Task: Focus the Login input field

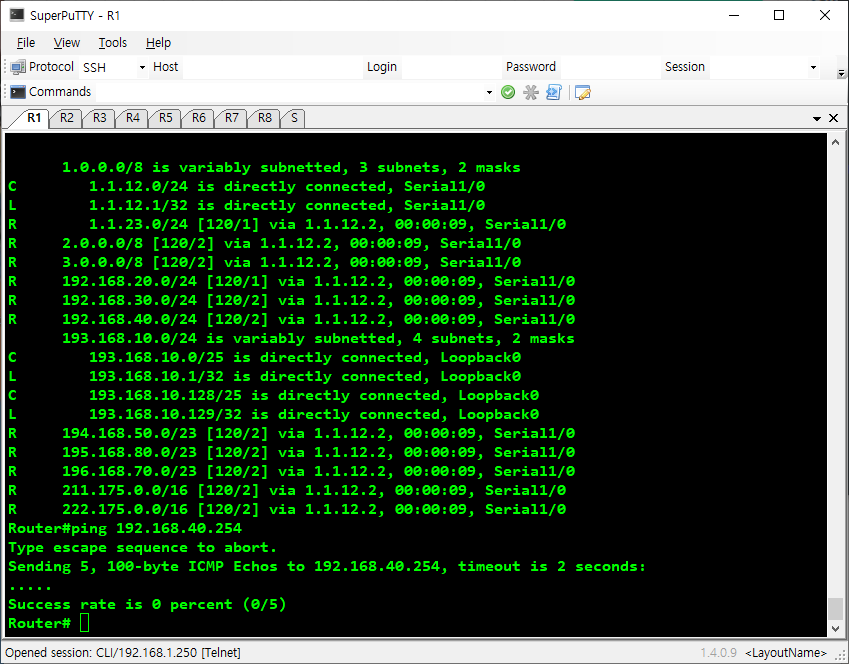Action: click(451, 67)
